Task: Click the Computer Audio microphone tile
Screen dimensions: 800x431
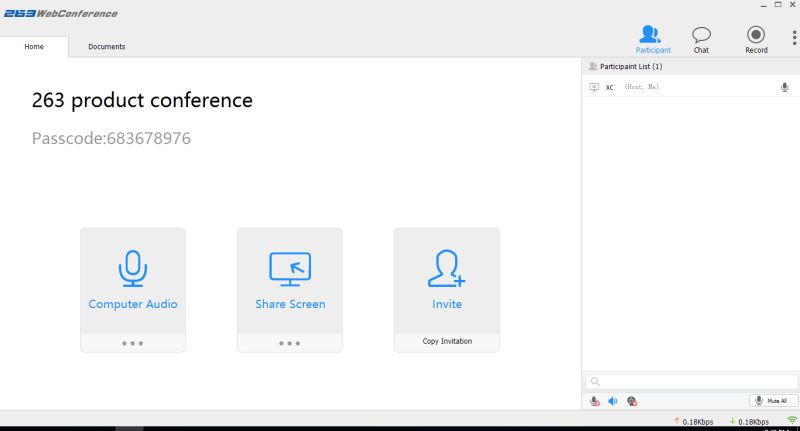Action: 133,280
